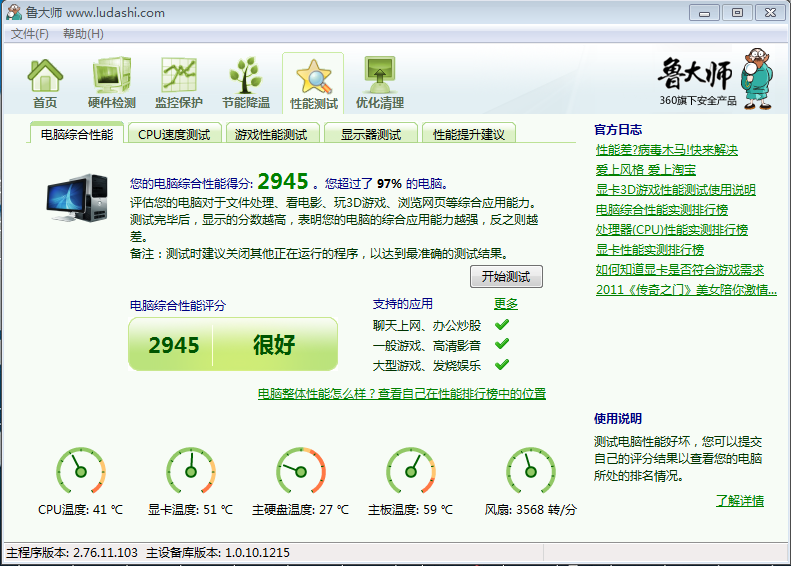Open the 帮助(H) menu
The width and height of the screenshot is (791, 566).
click(83, 34)
